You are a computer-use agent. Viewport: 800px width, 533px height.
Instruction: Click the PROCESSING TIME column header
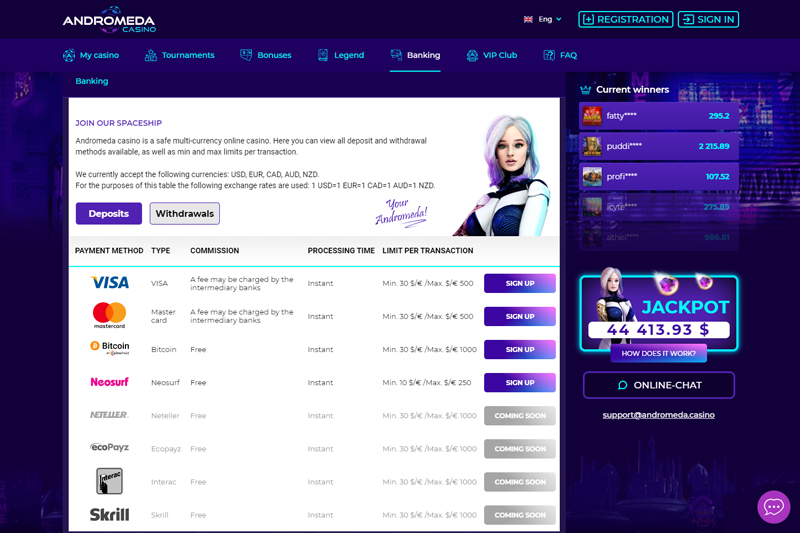click(x=341, y=250)
